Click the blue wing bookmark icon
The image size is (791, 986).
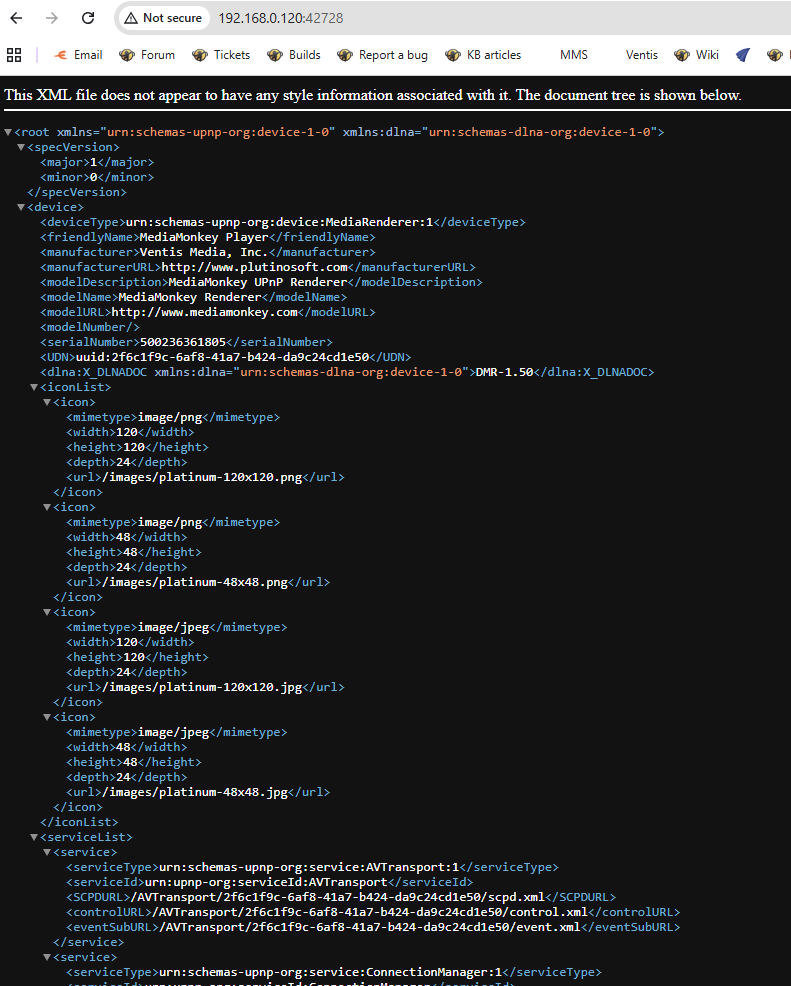coord(743,55)
